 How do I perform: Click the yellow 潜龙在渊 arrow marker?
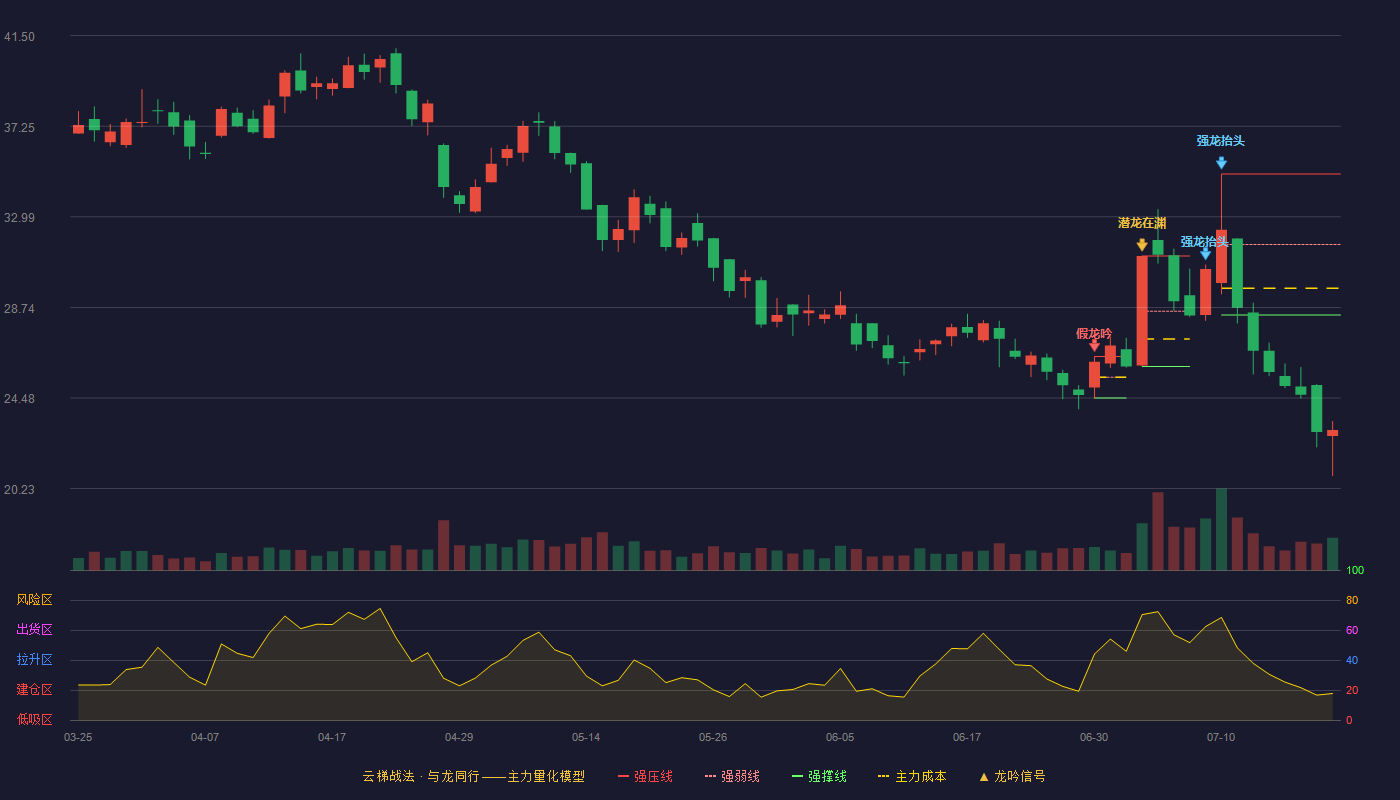pos(1142,245)
